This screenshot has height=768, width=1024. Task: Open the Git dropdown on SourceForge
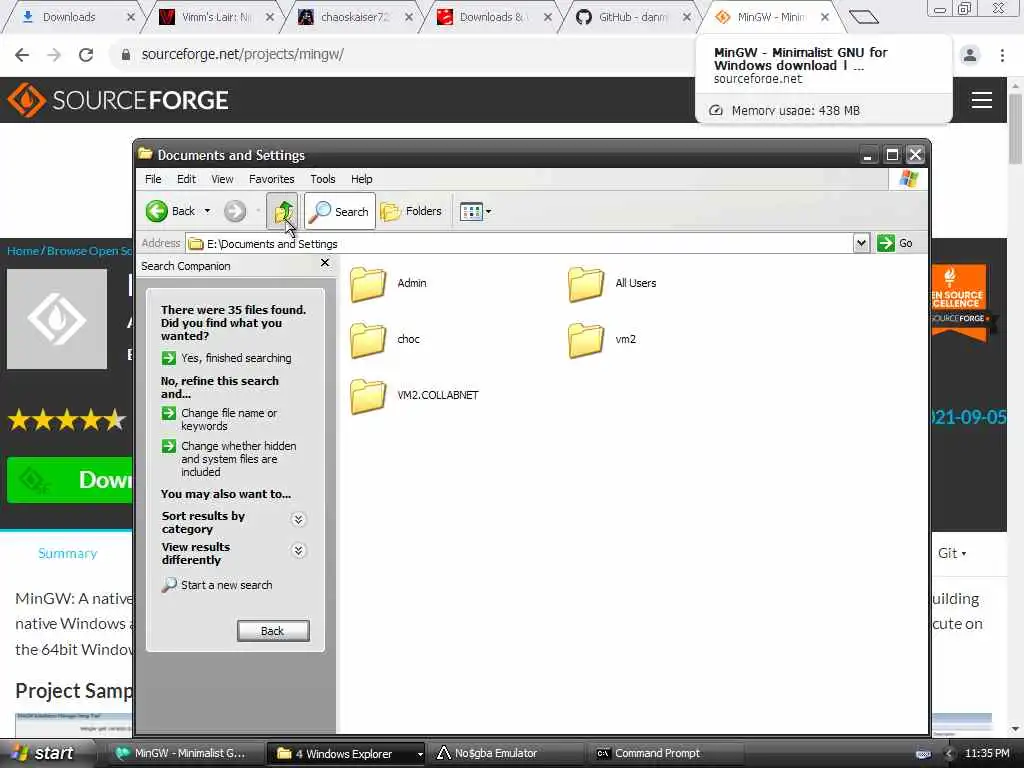point(952,553)
